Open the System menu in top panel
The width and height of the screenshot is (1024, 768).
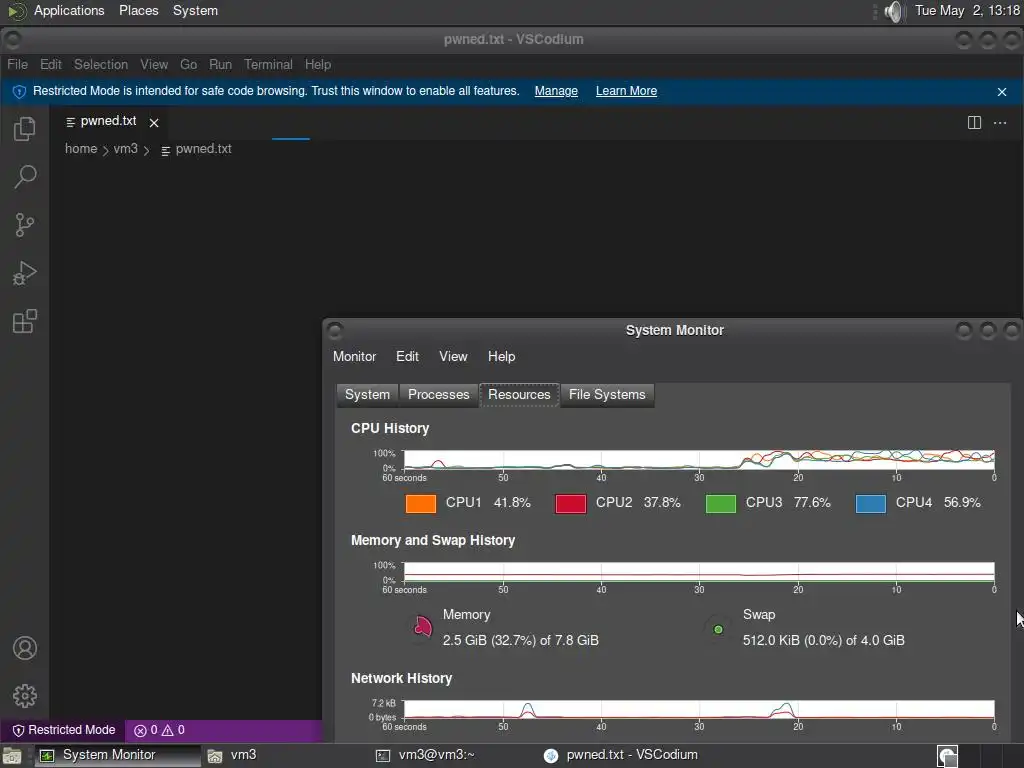[x=195, y=10]
